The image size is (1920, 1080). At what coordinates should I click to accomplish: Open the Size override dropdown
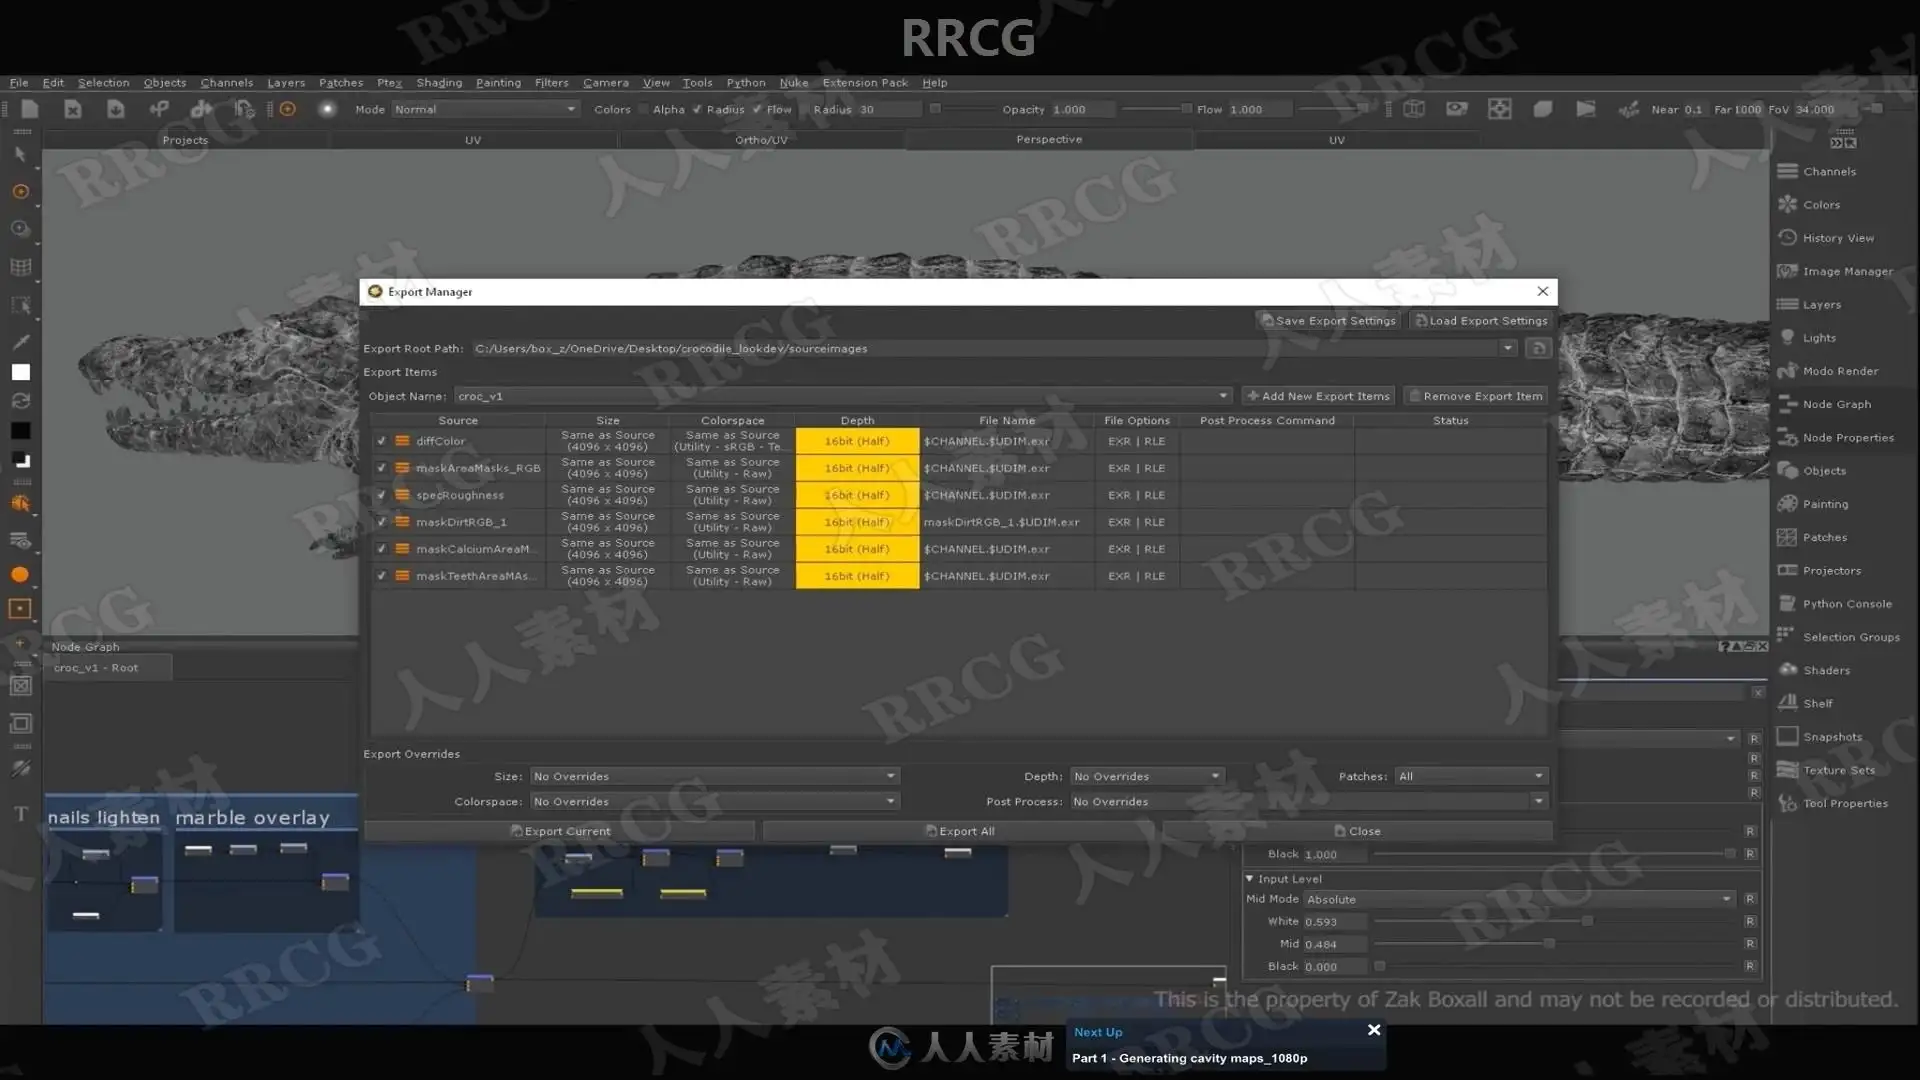[714, 776]
